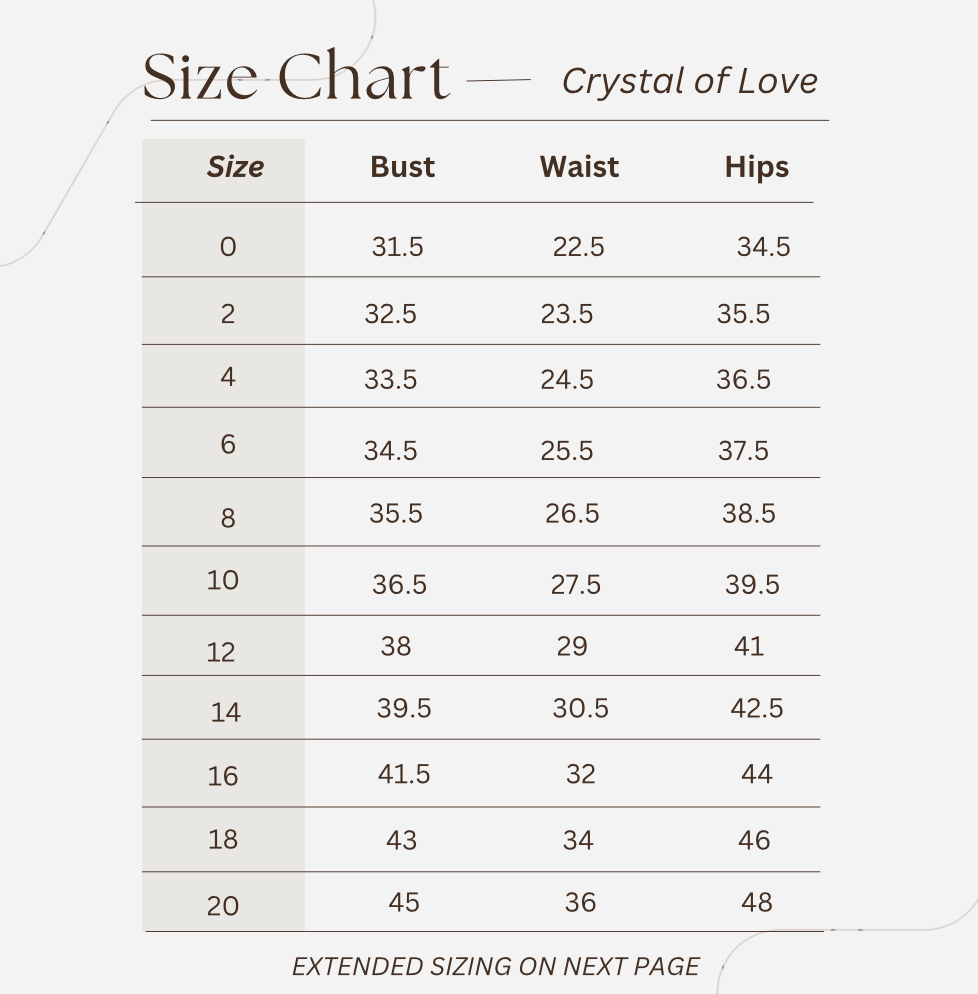Select the Bust column header

[x=402, y=167]
